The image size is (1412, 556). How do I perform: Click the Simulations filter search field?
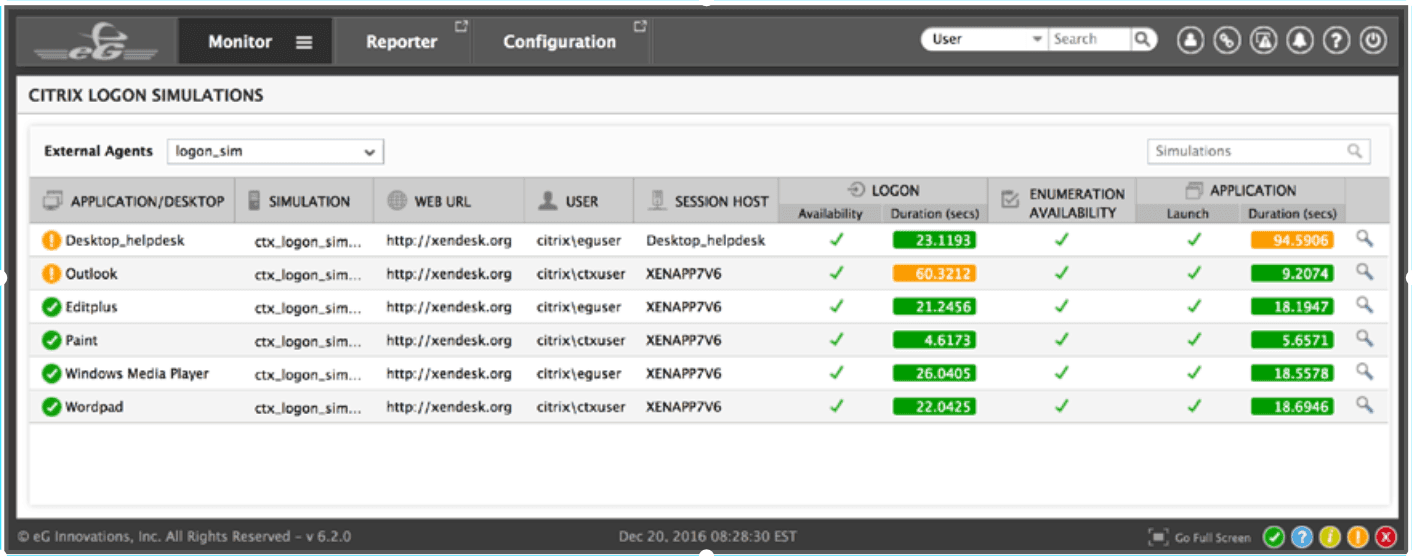[1258, 151]
